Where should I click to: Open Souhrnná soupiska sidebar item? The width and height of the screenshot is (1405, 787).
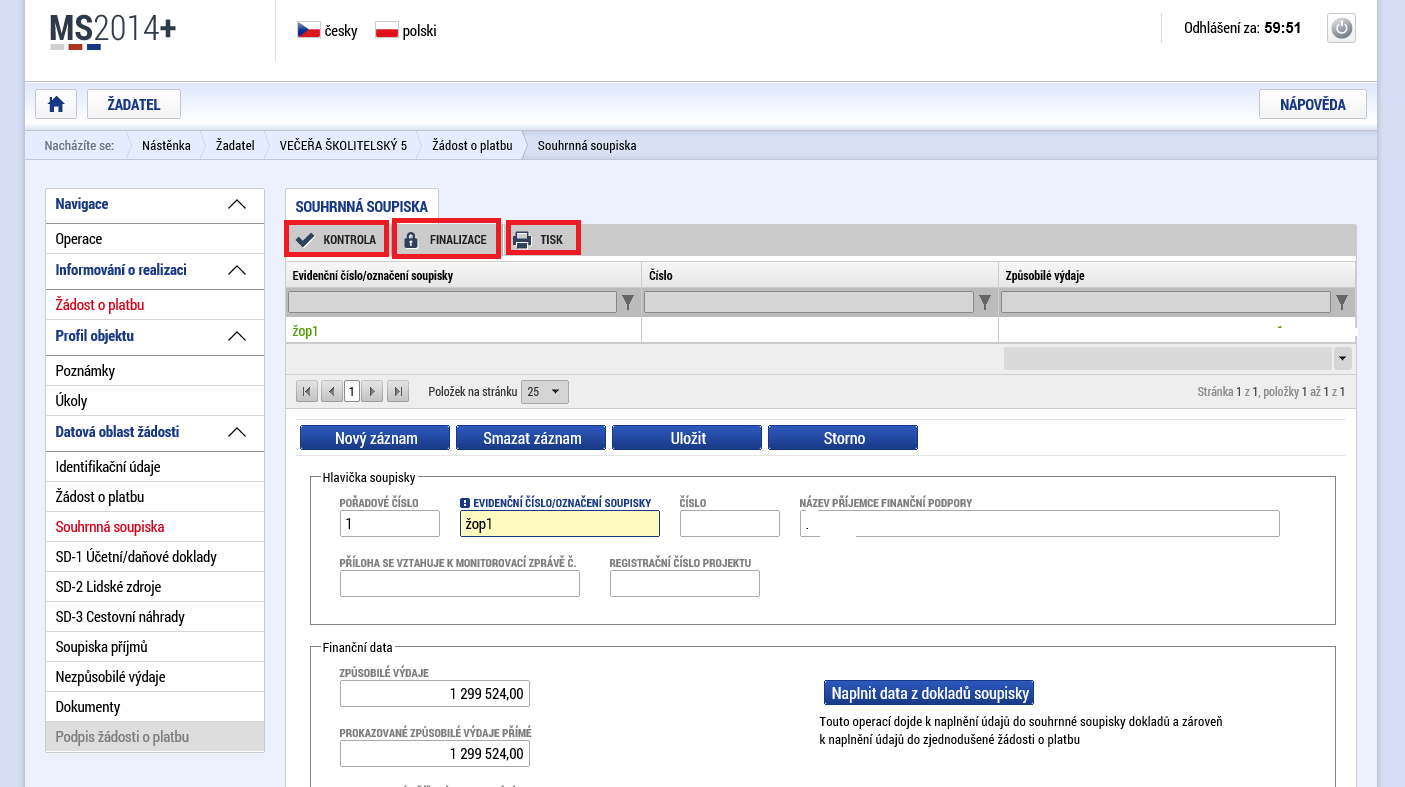(155, 527)
